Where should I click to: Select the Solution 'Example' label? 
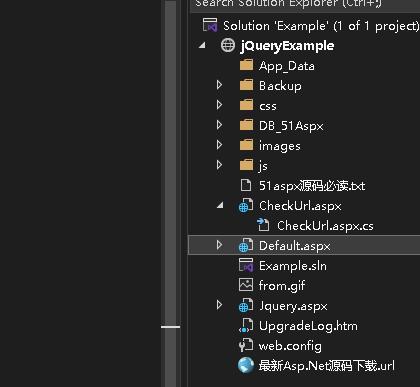(x=321, y=26)
